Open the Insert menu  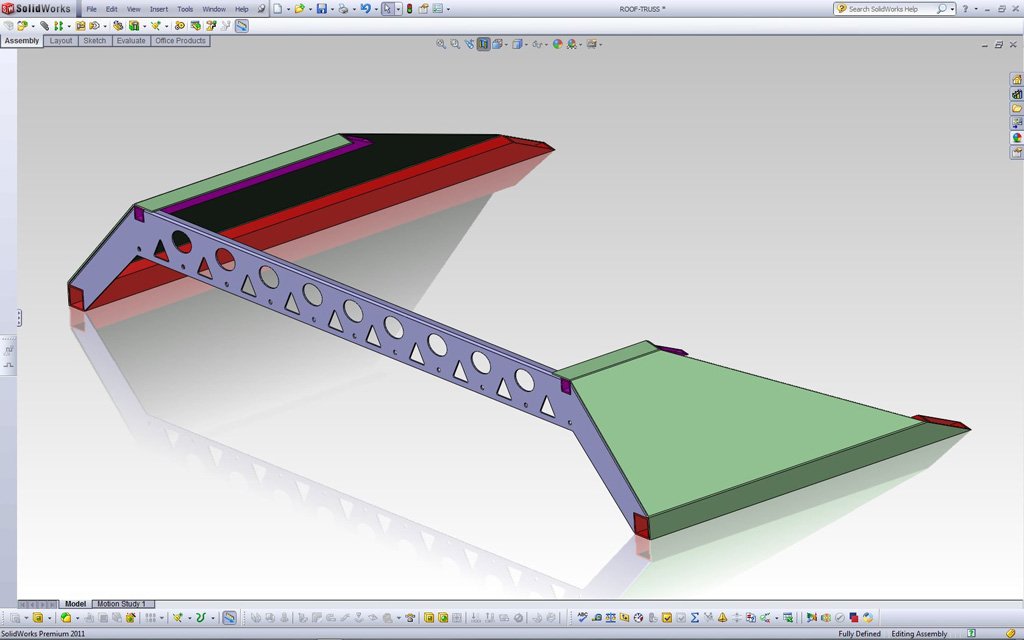[159, 9]
